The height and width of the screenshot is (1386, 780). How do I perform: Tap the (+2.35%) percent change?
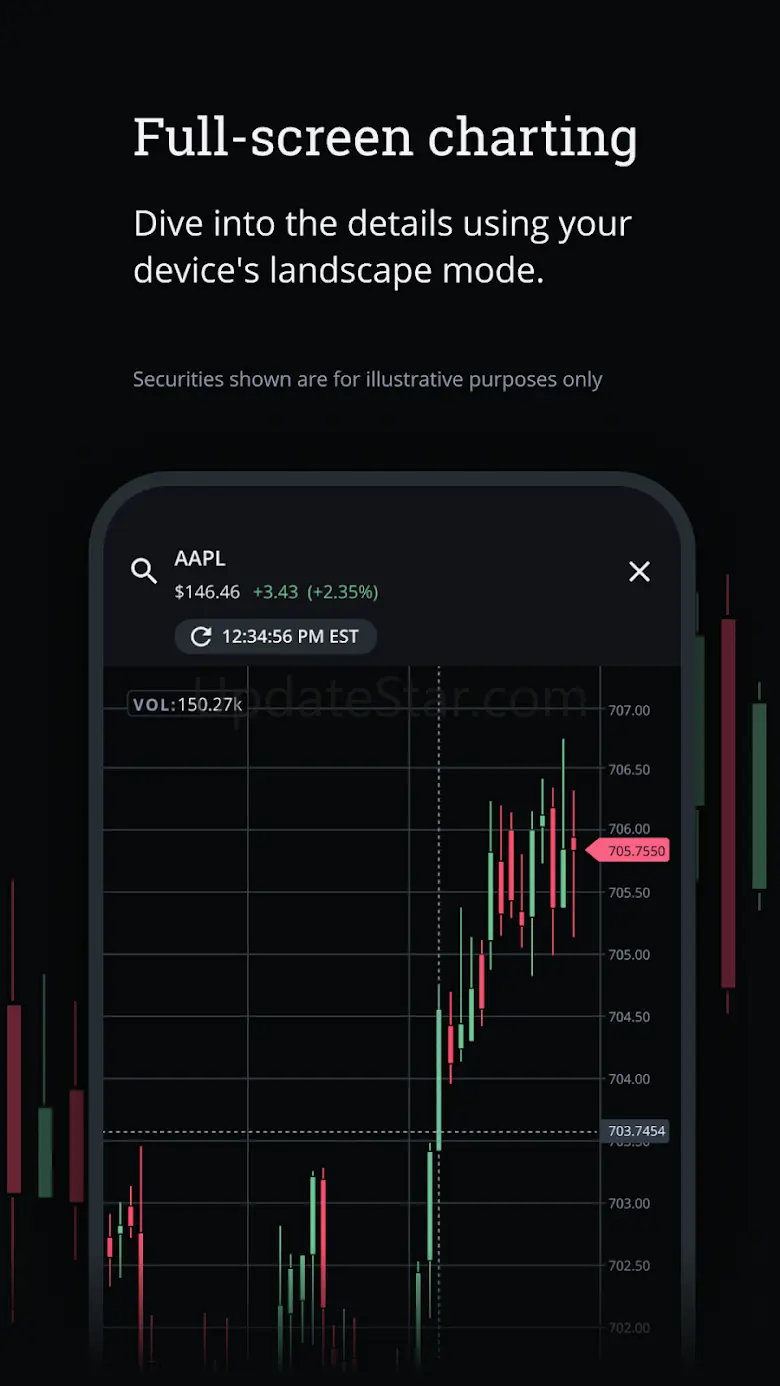click(342, 592)
